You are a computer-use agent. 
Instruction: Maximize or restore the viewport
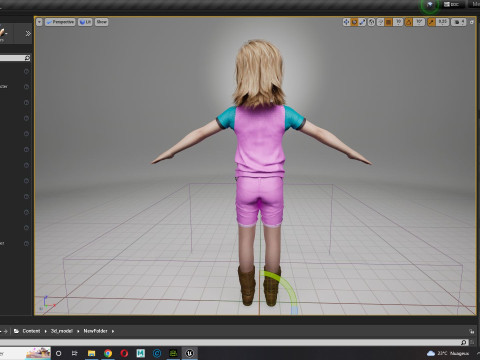472,22
